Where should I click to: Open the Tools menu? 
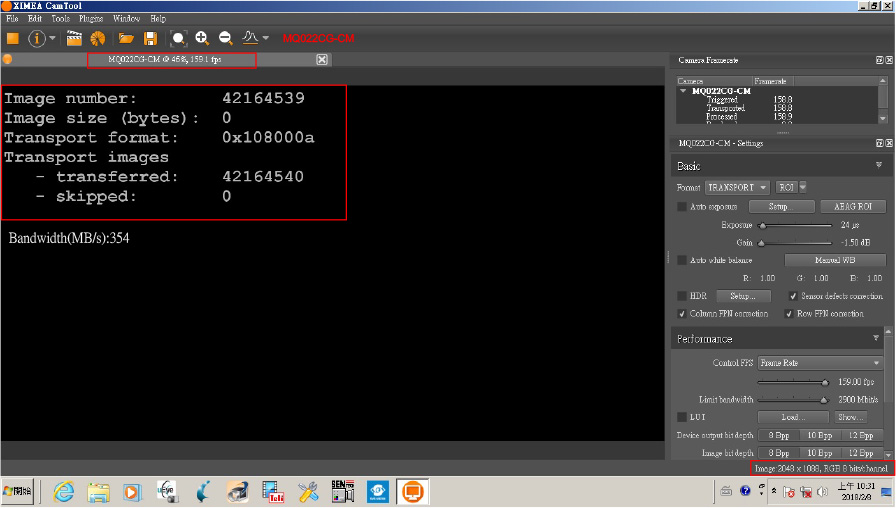tap(60, 19)
